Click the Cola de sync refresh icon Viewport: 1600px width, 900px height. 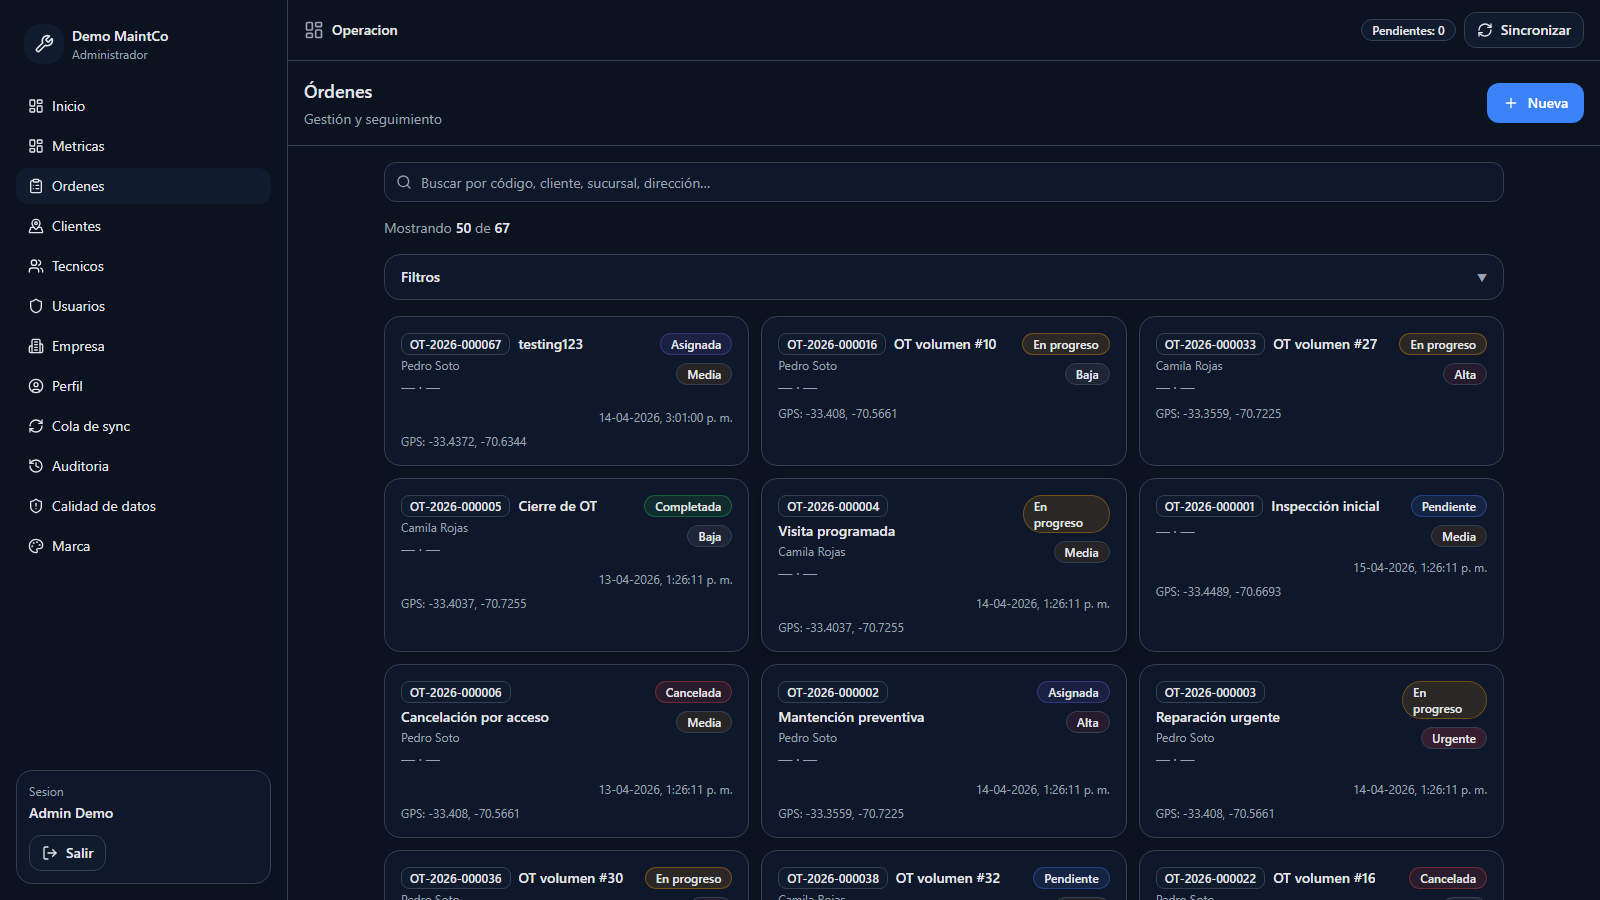[x=36, y=426]
